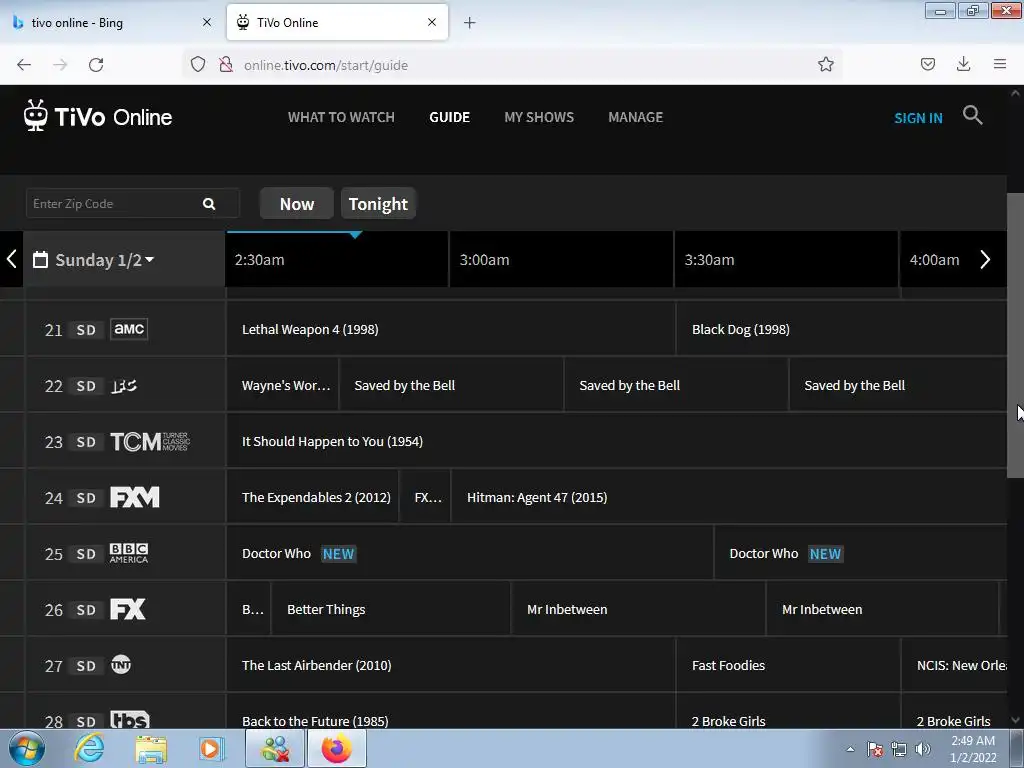
Task: Open a new browser tab
Action: pos(469,23)
